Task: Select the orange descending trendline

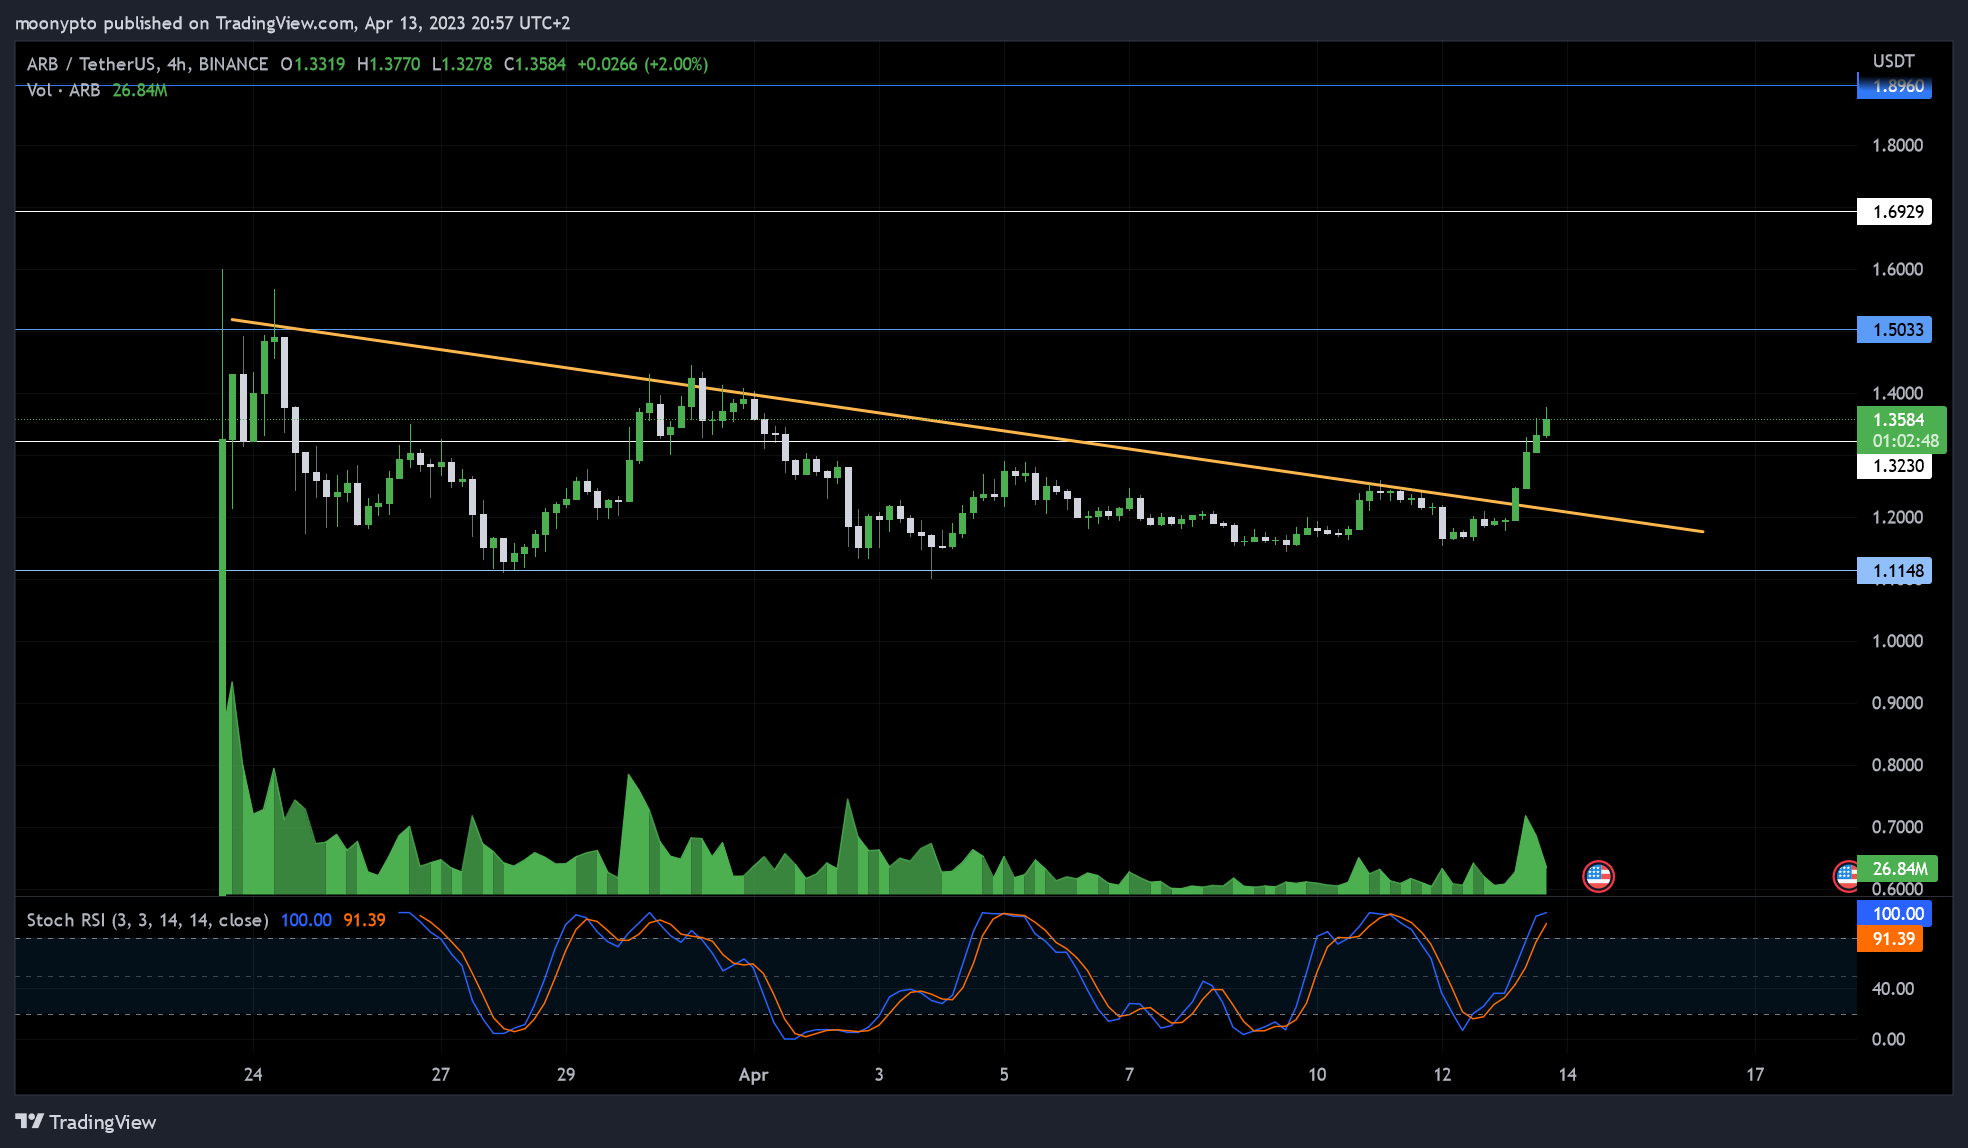Action: (967, 425)
